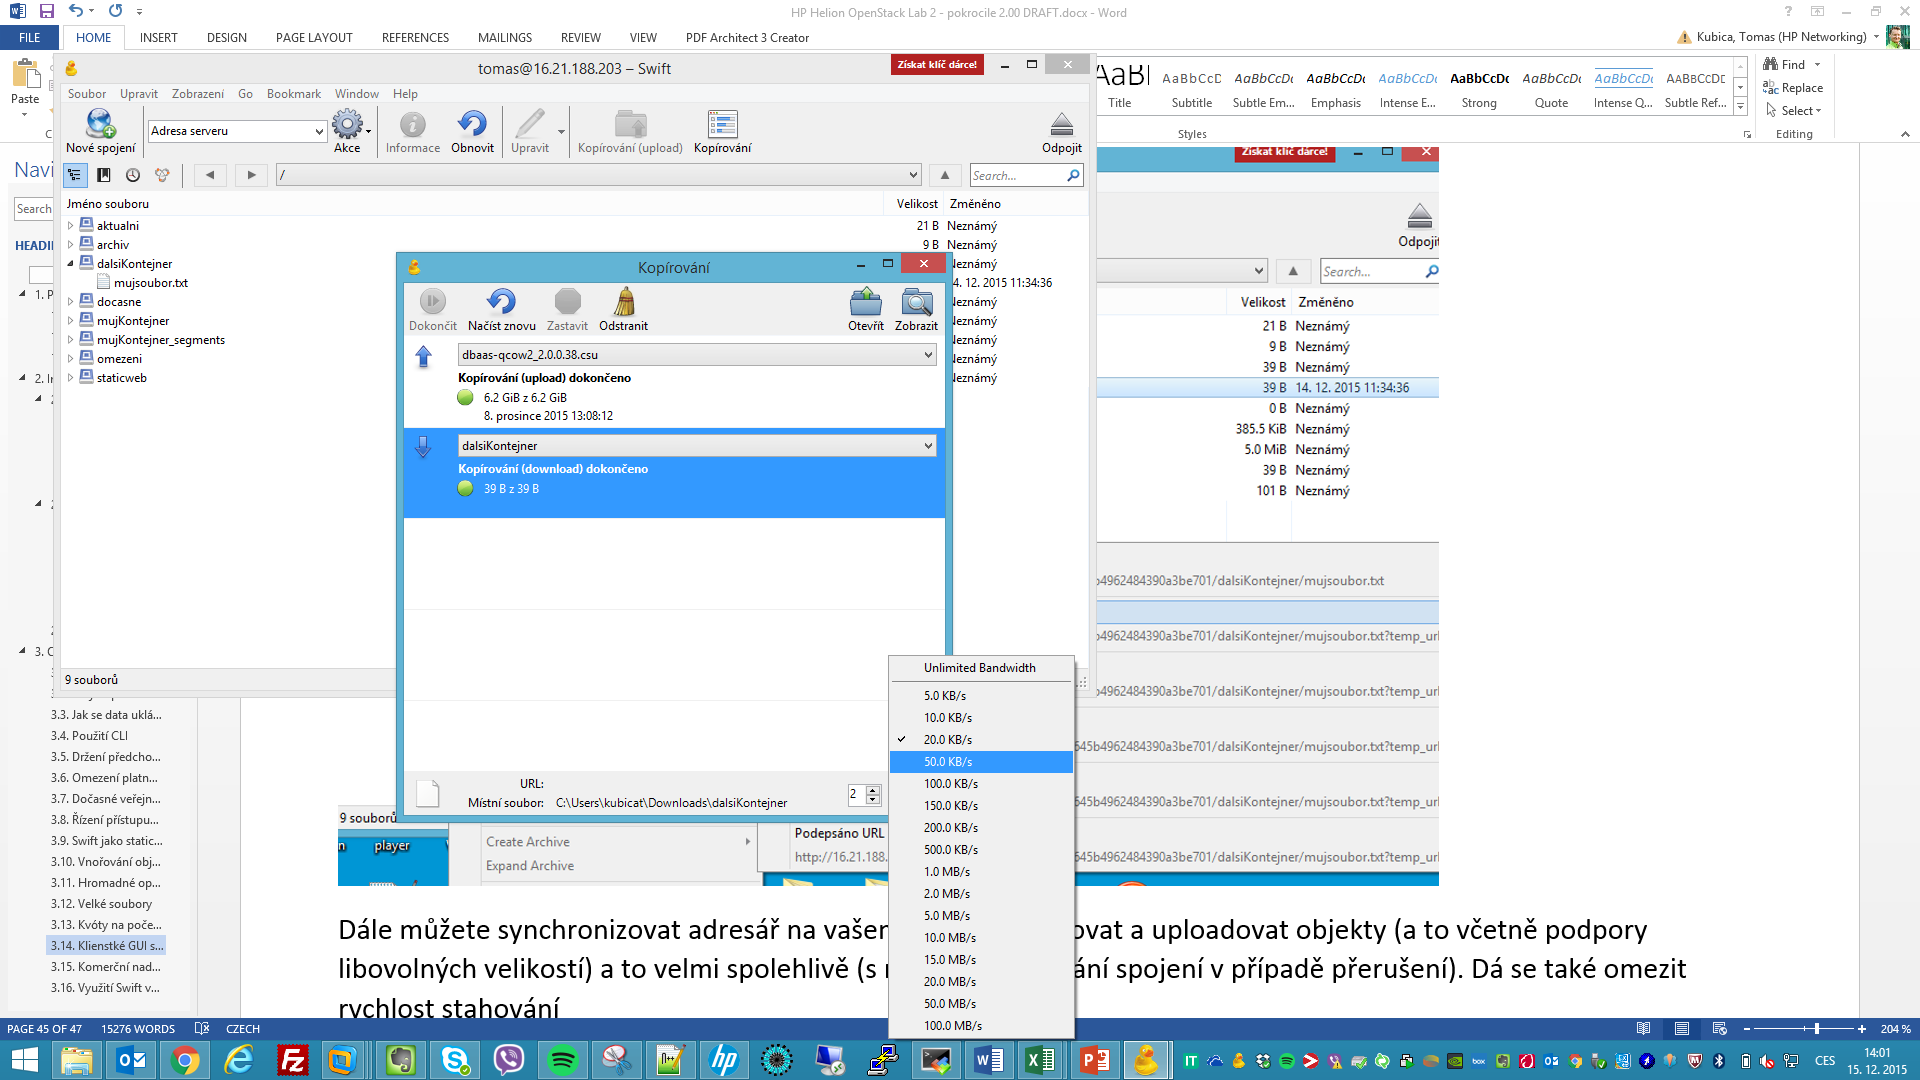The width and height of the screenshot is (1920, 1080).
Task: Go to heading 3.4 Použití CLI
Action: [x=90, y=736]
